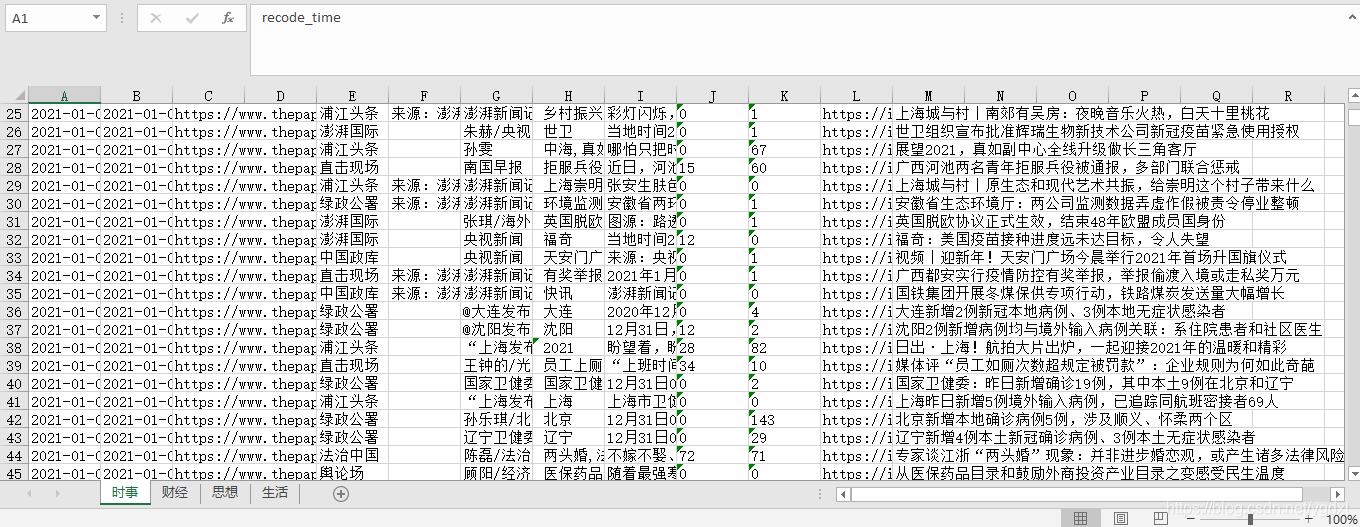This screenshot has height=527, width=1360.
Task: Click cell 67 in row 27
Action: coord(784,149)
